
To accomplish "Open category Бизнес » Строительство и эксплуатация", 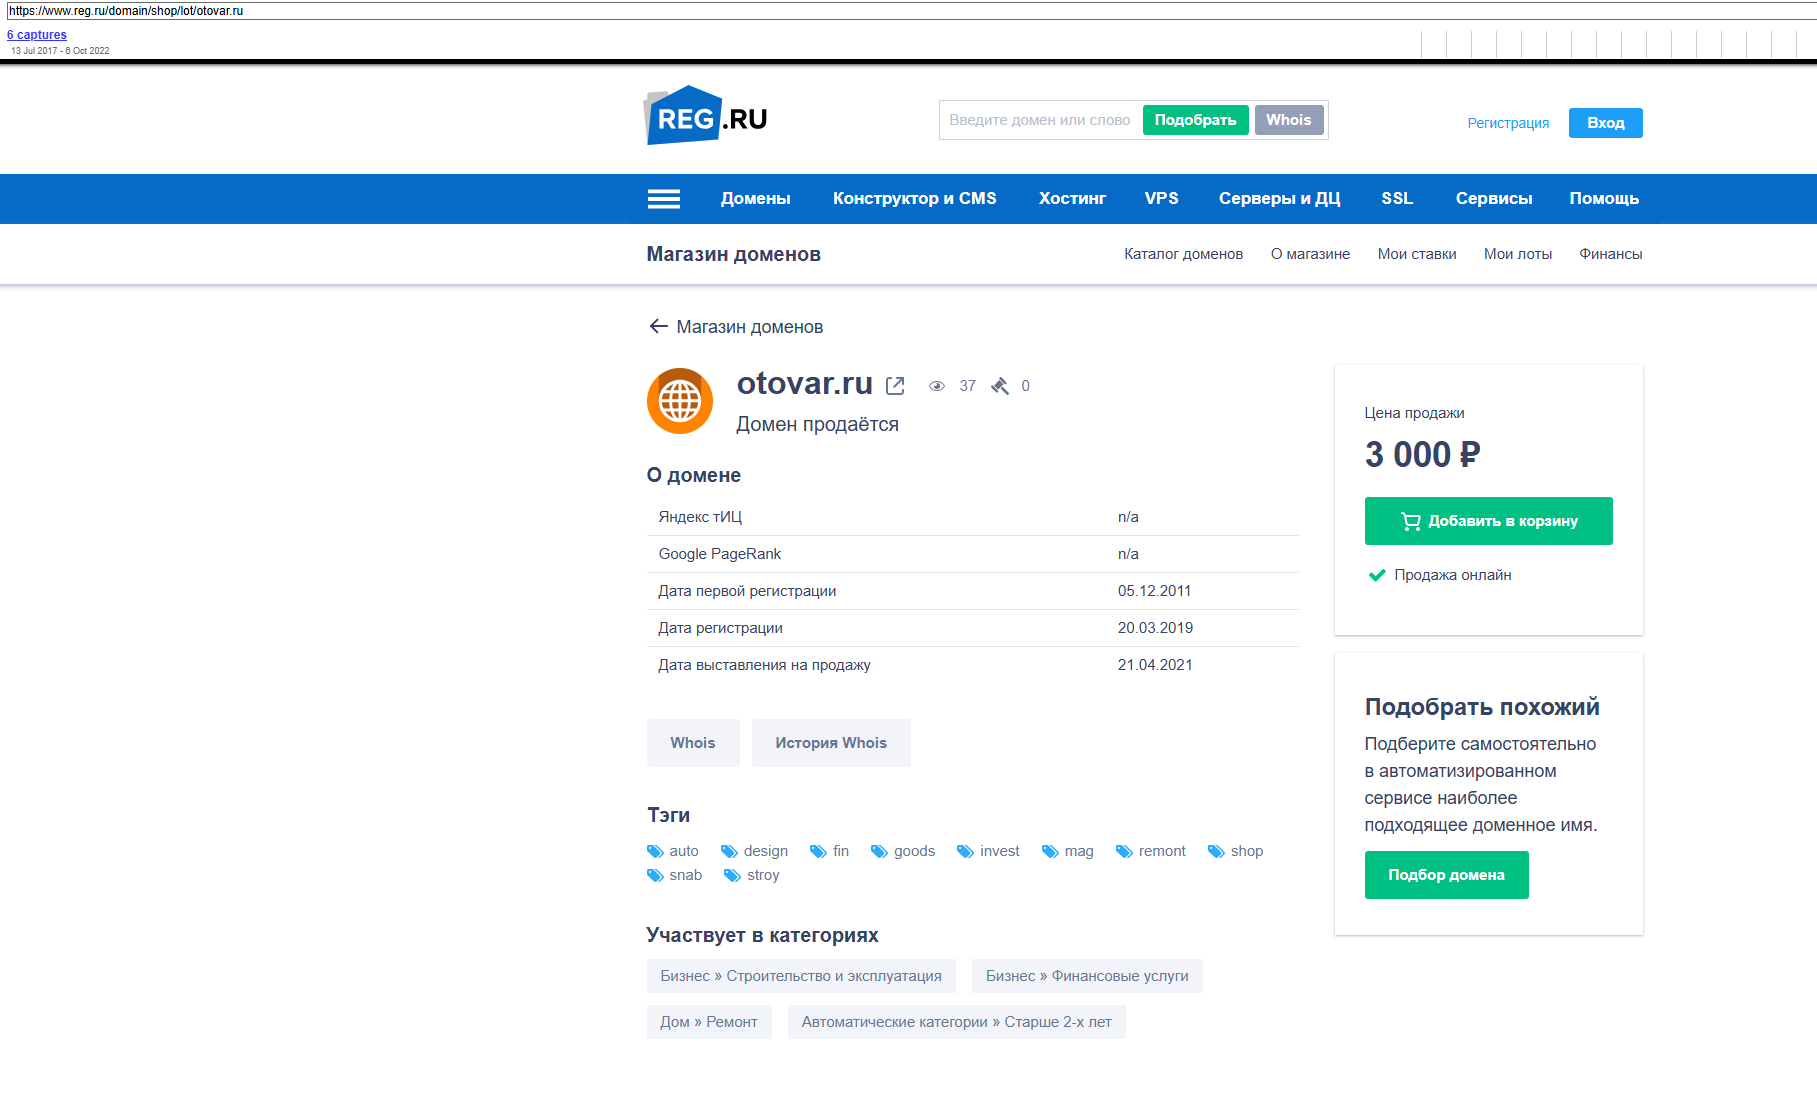I will (x=801, y=976).
